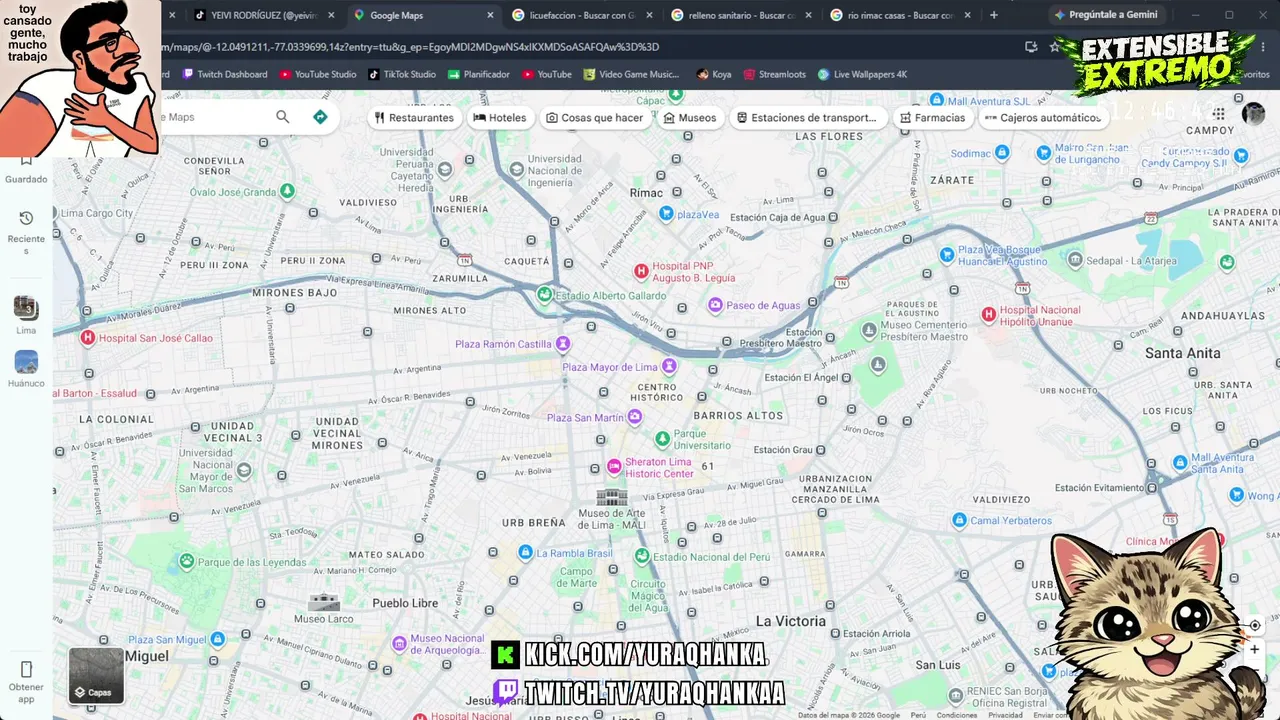The height and width of the screenshot is (720, 1280).
Task: Open the Video Game Music bookmark
Action: coord(632,74)
